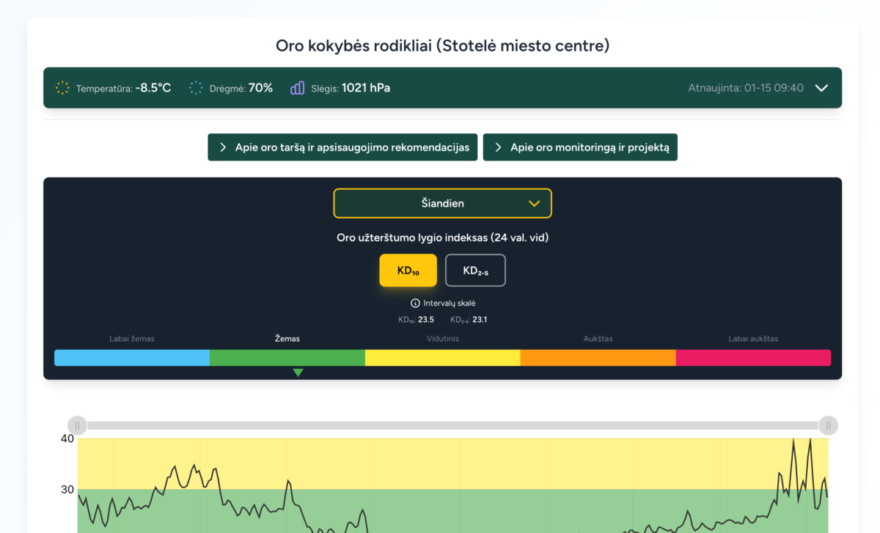Click the green triangle index marker

click(298, 373)
